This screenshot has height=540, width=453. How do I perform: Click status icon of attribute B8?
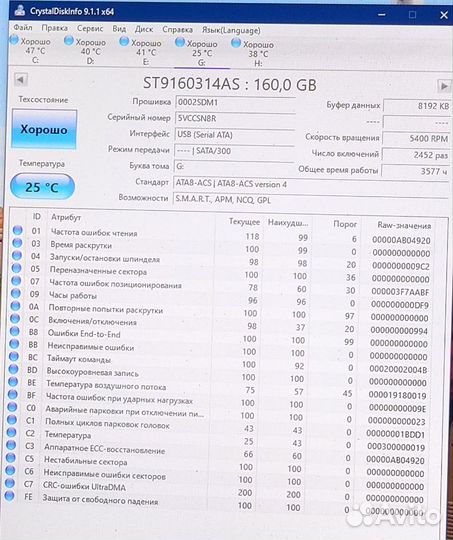tap(14, 331)
